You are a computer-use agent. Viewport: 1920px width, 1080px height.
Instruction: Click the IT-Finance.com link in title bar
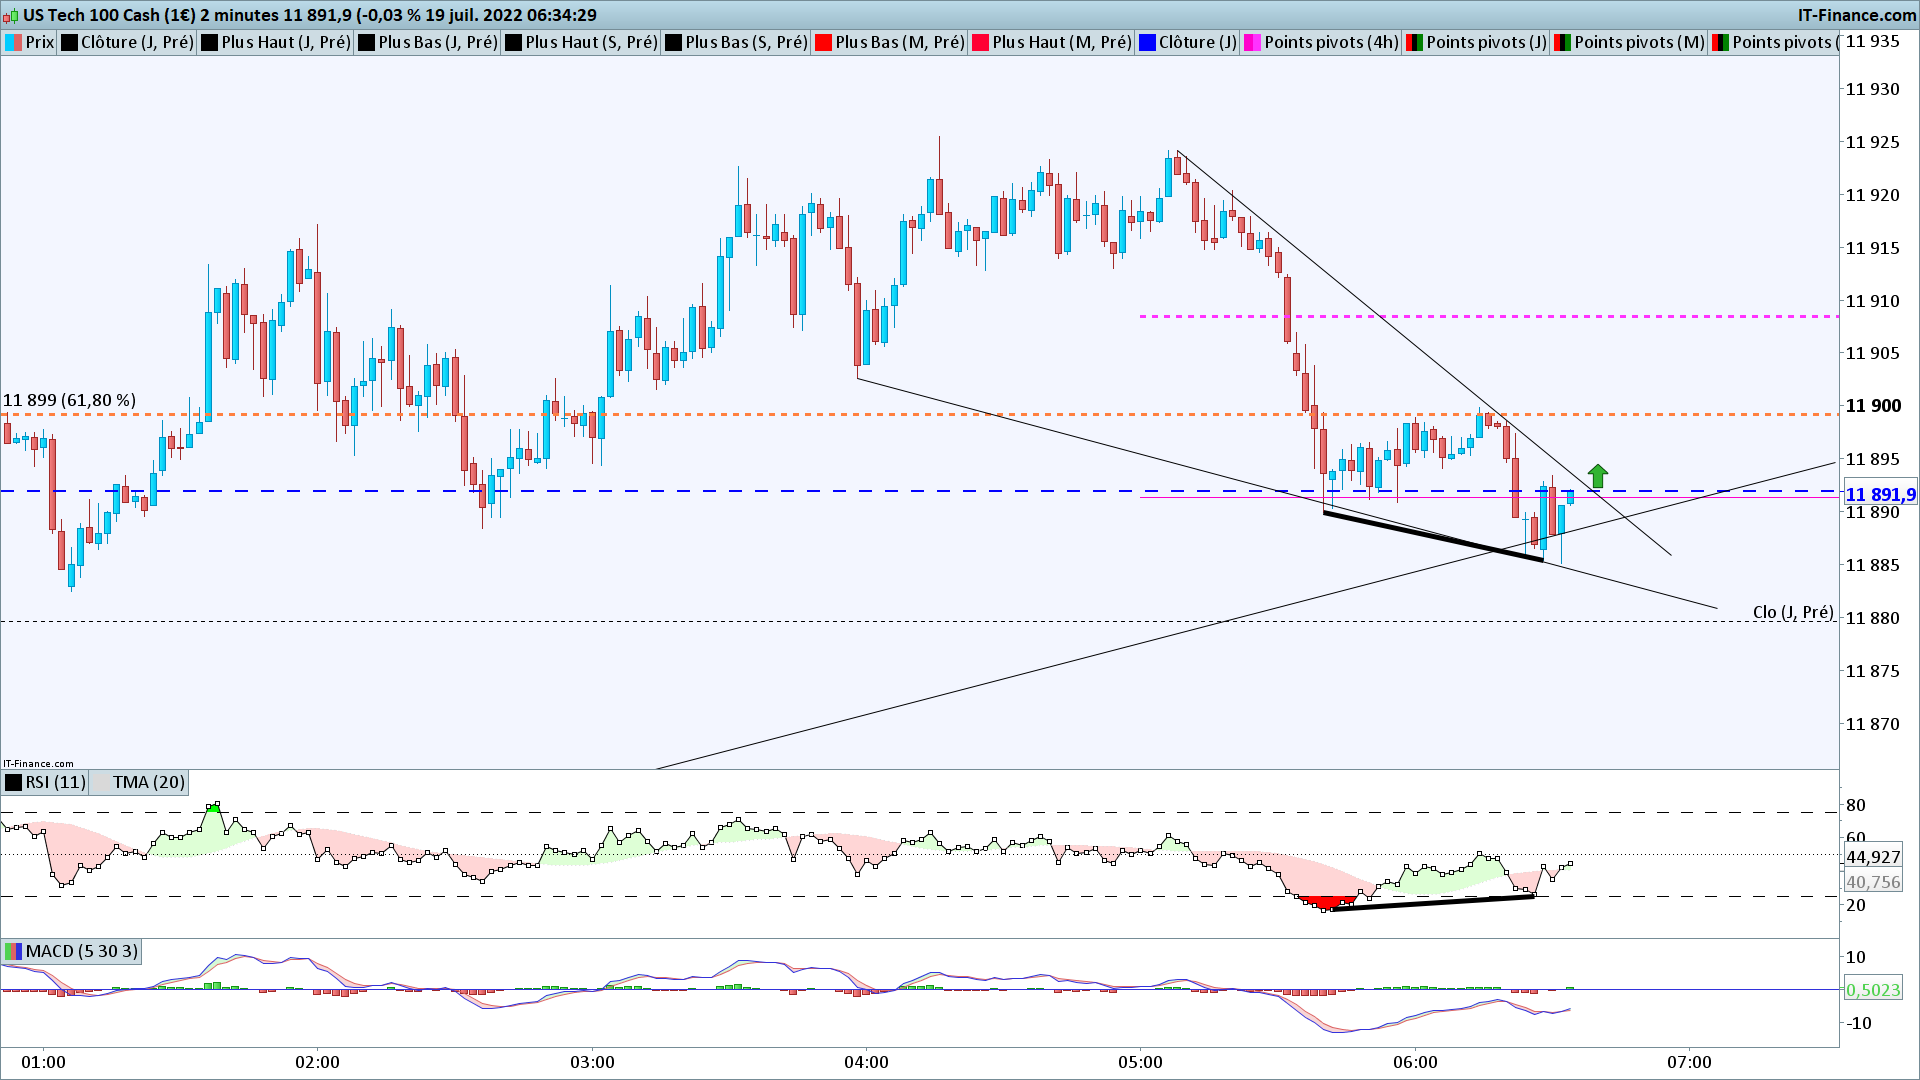[x=1856, y=15]
